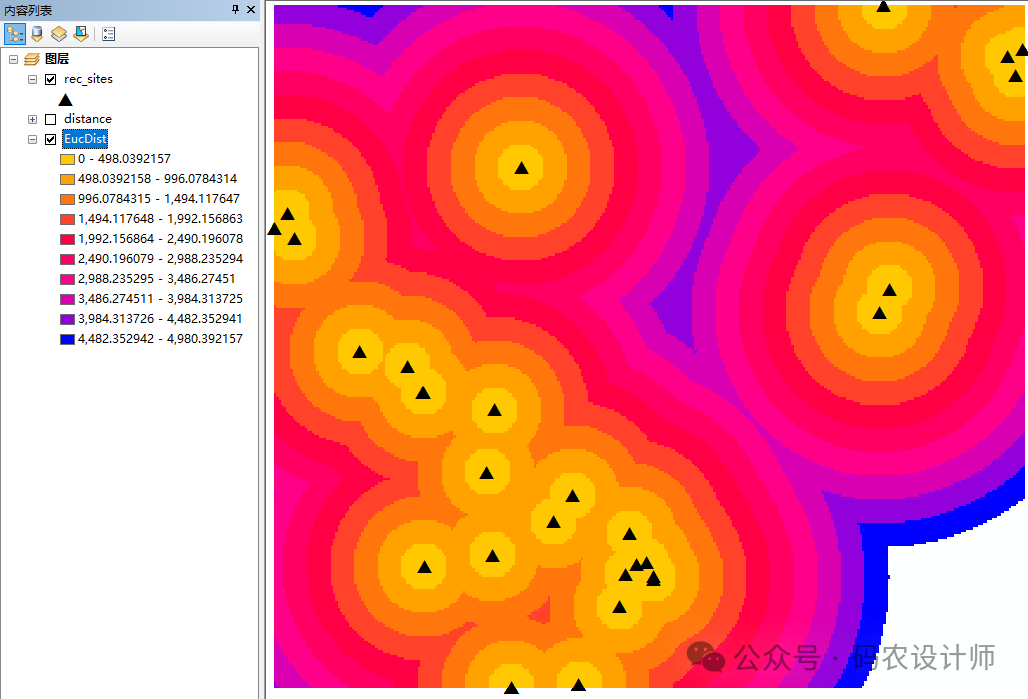Expand the distance layer node

pos(33,119)
